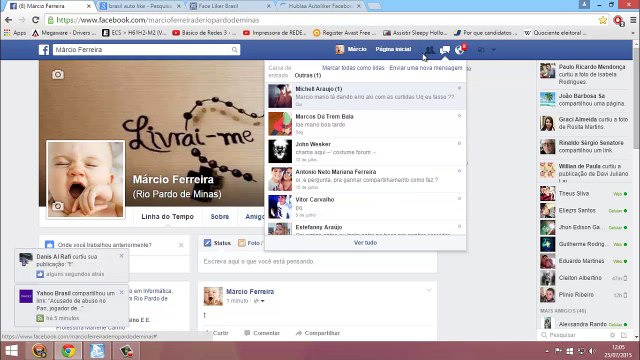This screenshot has height=360, width=640.
Task: Click taskbar volume speaker icon
Action: [592, 351]
